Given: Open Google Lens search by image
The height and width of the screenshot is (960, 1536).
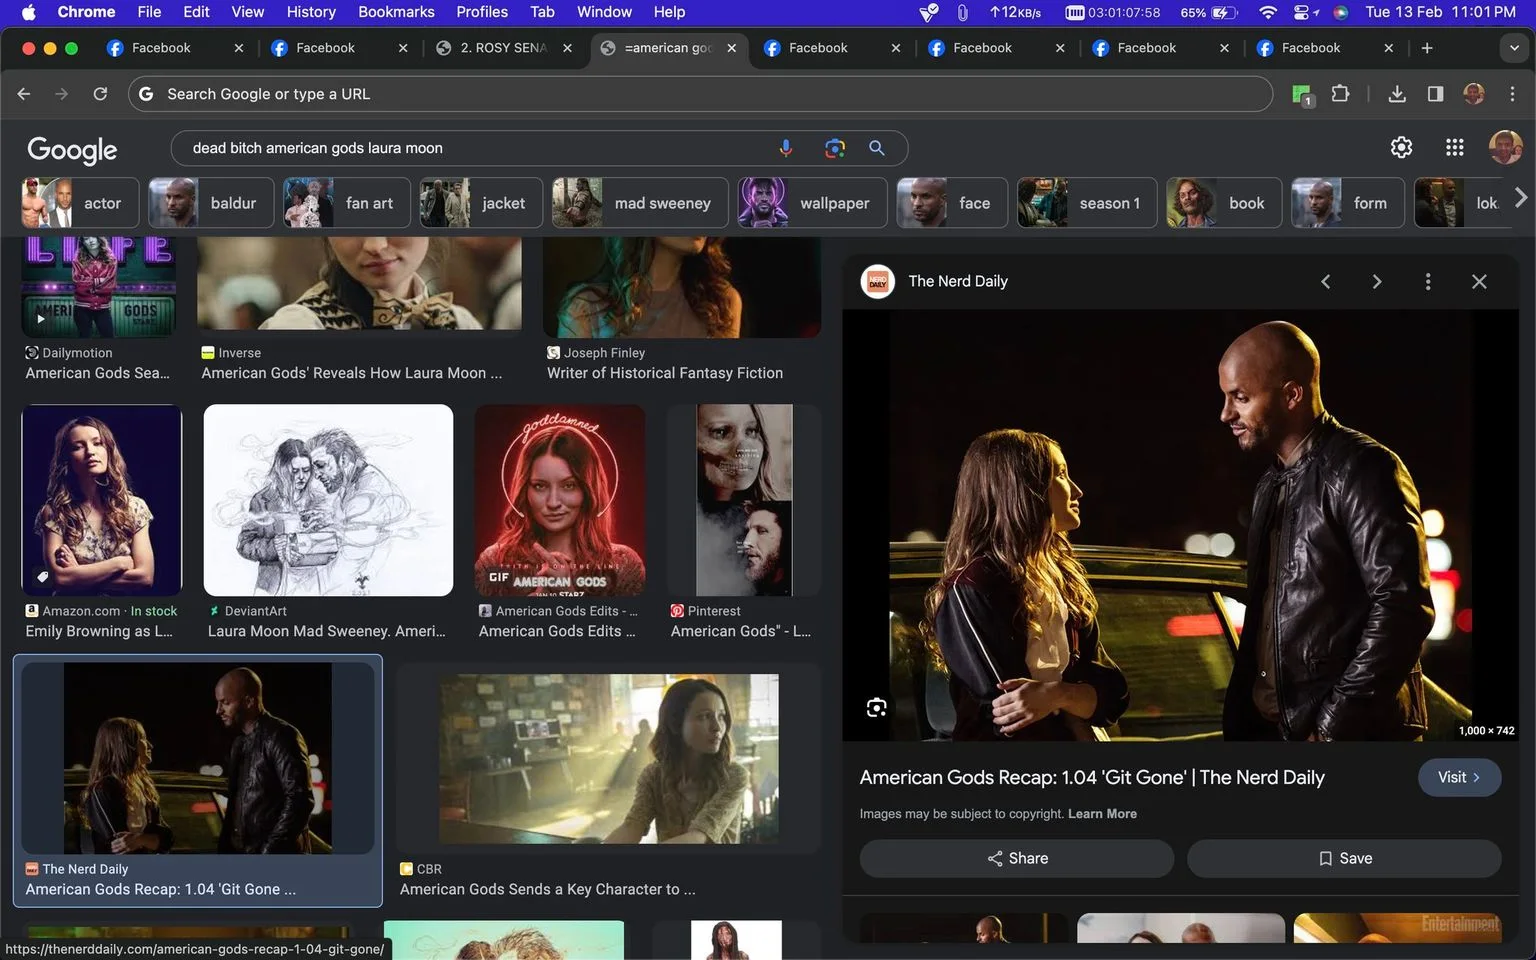Looking at the screenshot, I should point(835,148).
